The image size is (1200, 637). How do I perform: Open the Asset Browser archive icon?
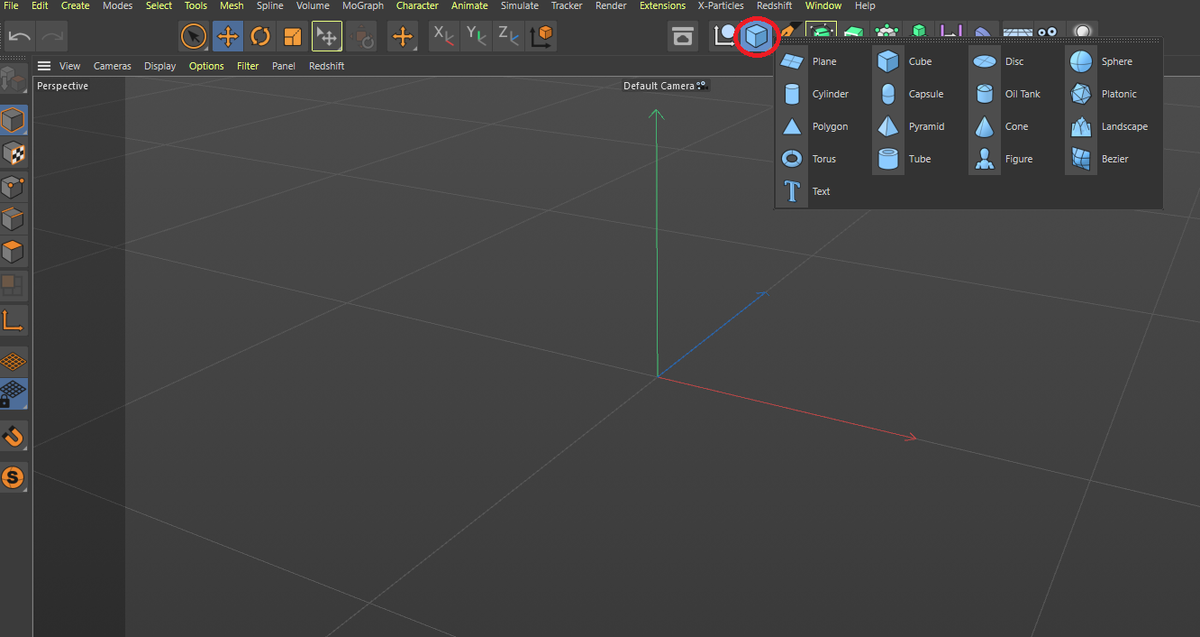tap(683, 37)
